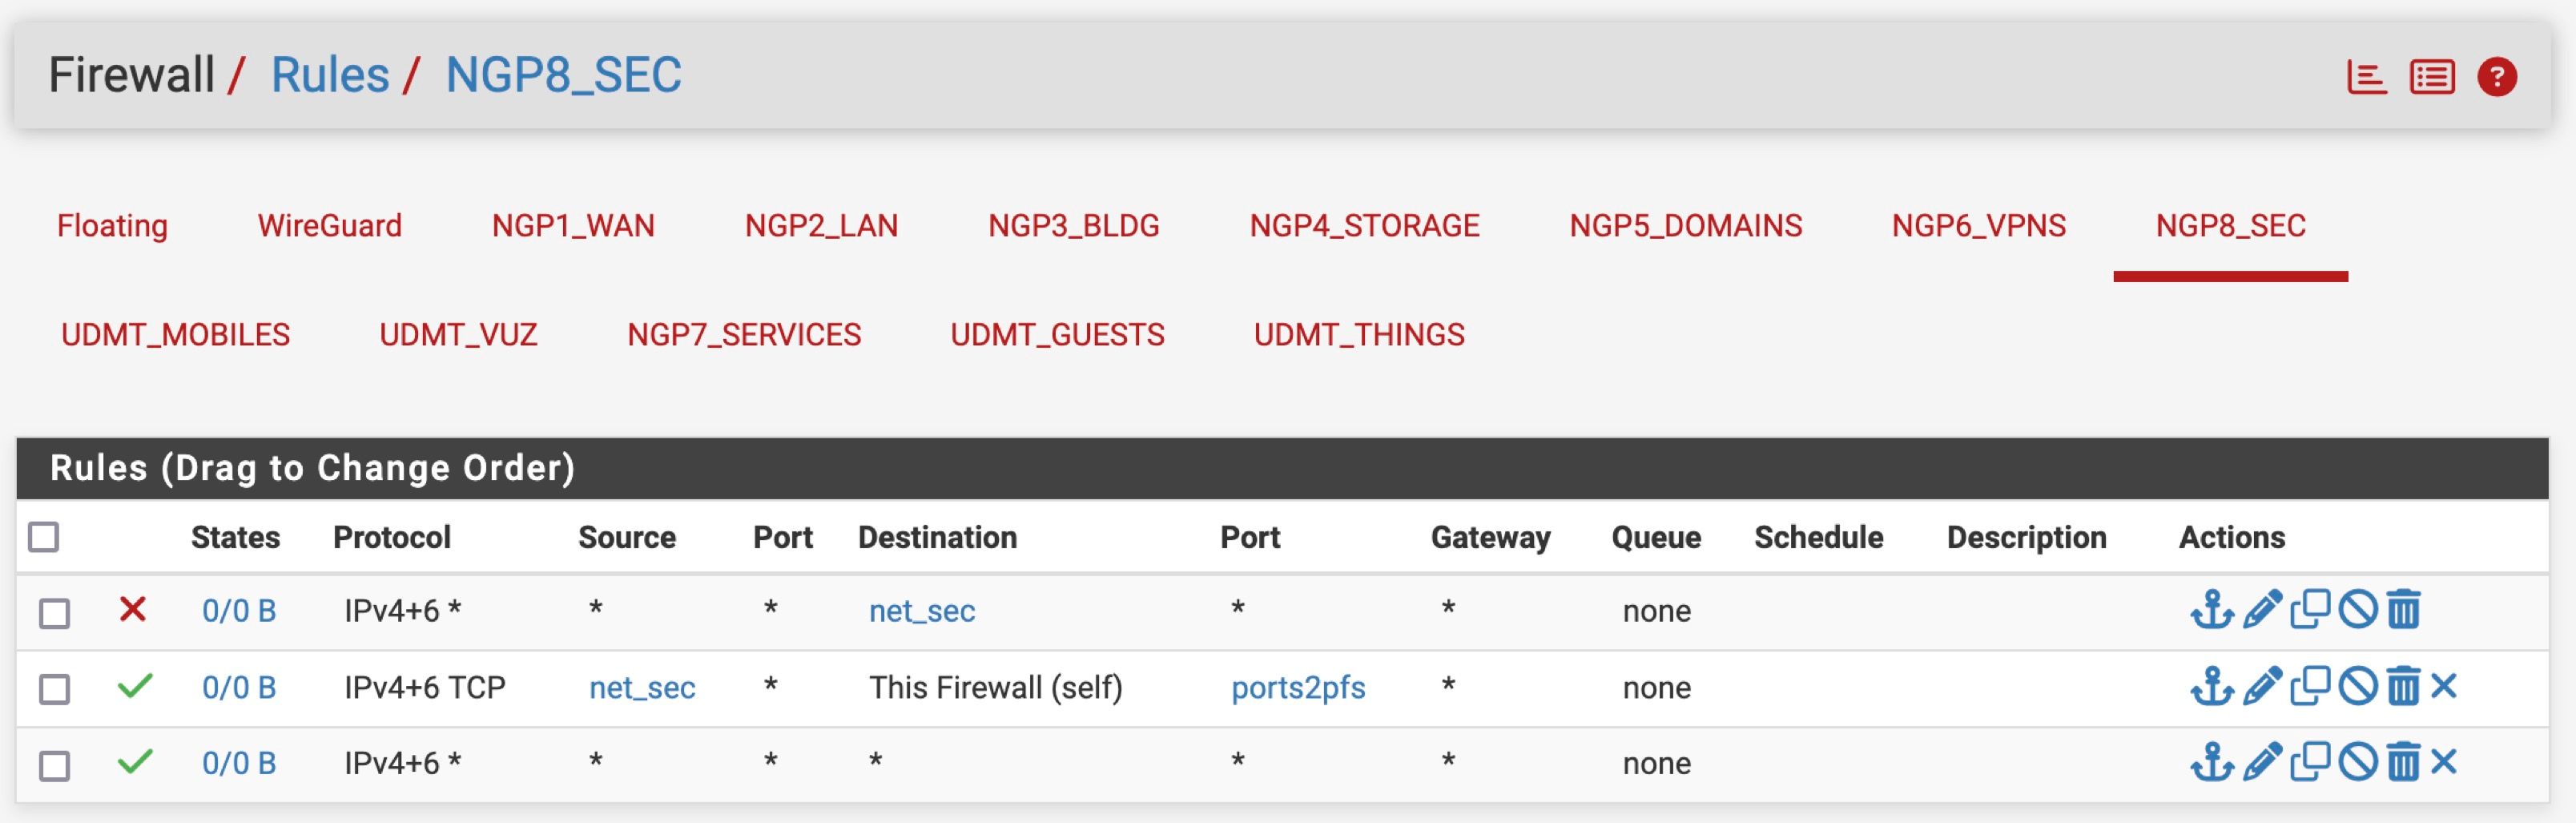Open the net_sec destination alias link
The height and width of the screenshot is (823, 2576).
(x=921, y=611)
